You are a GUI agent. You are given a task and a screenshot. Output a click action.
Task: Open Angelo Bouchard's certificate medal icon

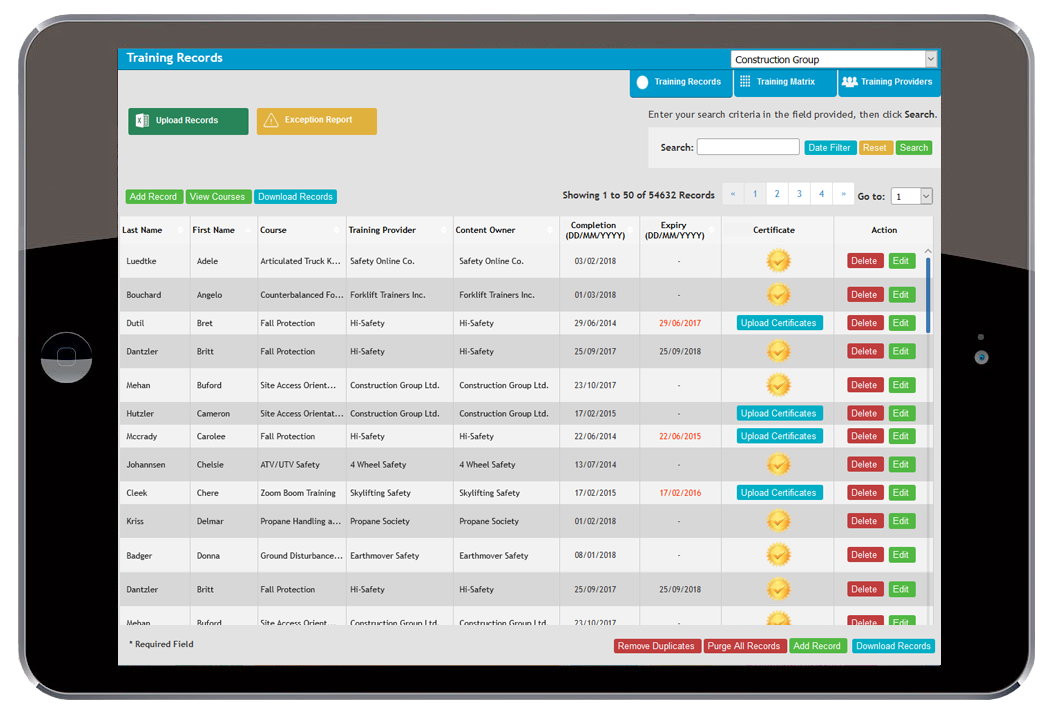(778, 294)
